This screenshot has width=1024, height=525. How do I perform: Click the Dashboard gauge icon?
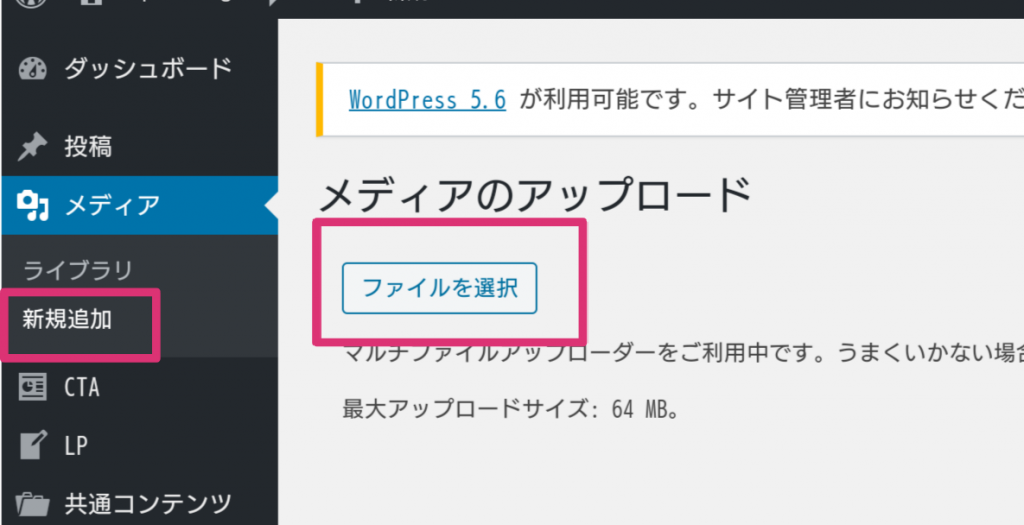pyautogui.click(x=33, y=69)
